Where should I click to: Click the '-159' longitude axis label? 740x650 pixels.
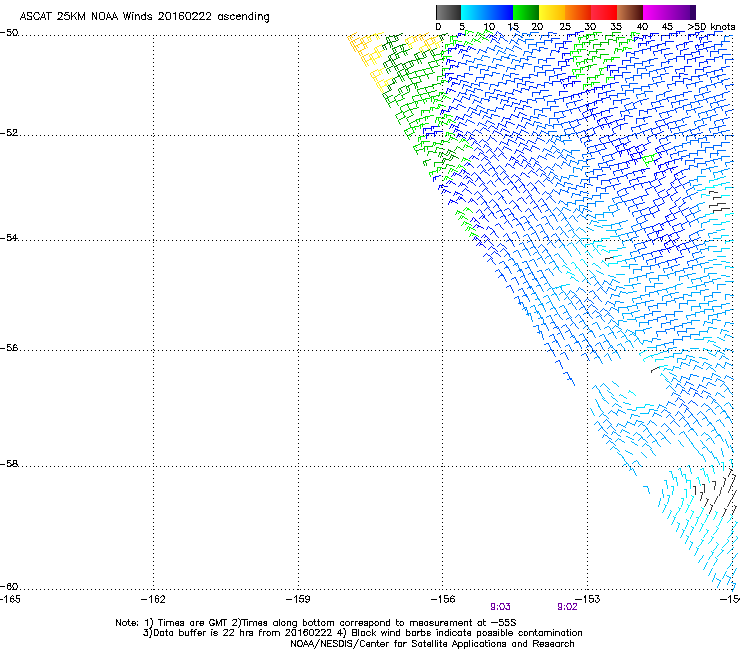click(298, 599)
